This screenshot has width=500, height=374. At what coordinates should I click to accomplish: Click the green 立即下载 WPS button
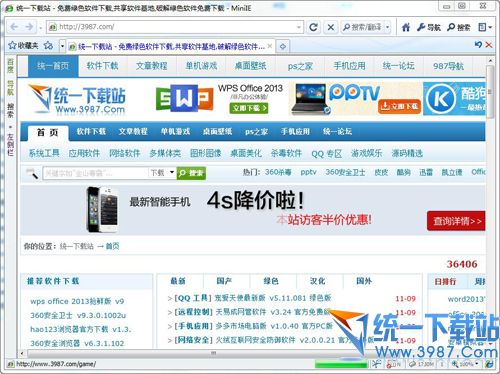tap(249, 108)
